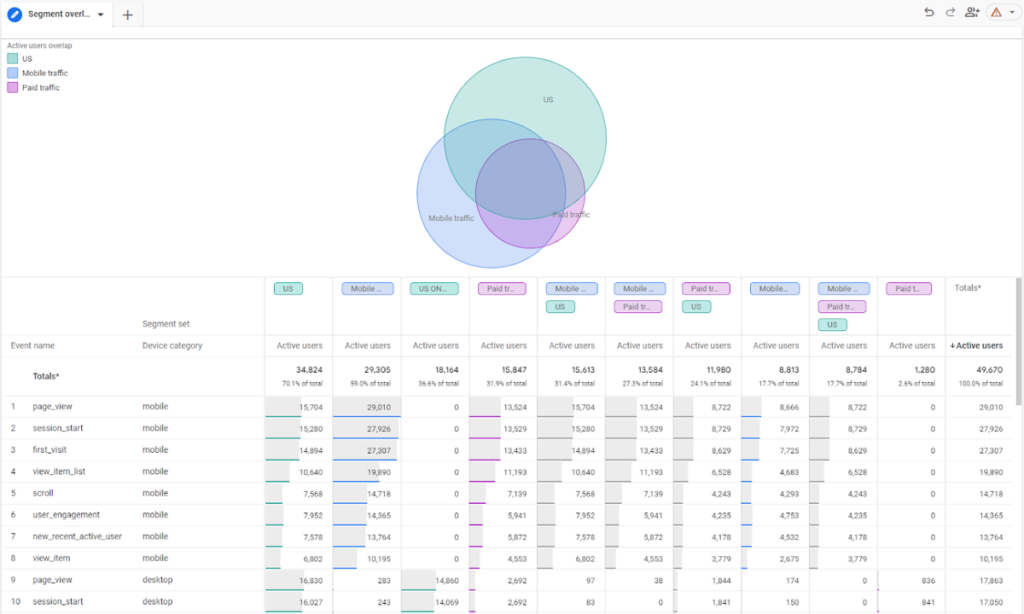Click the vertical scrollbar of the table
The width and height of the screenshot is (1024, 614).
(1019, 340)
